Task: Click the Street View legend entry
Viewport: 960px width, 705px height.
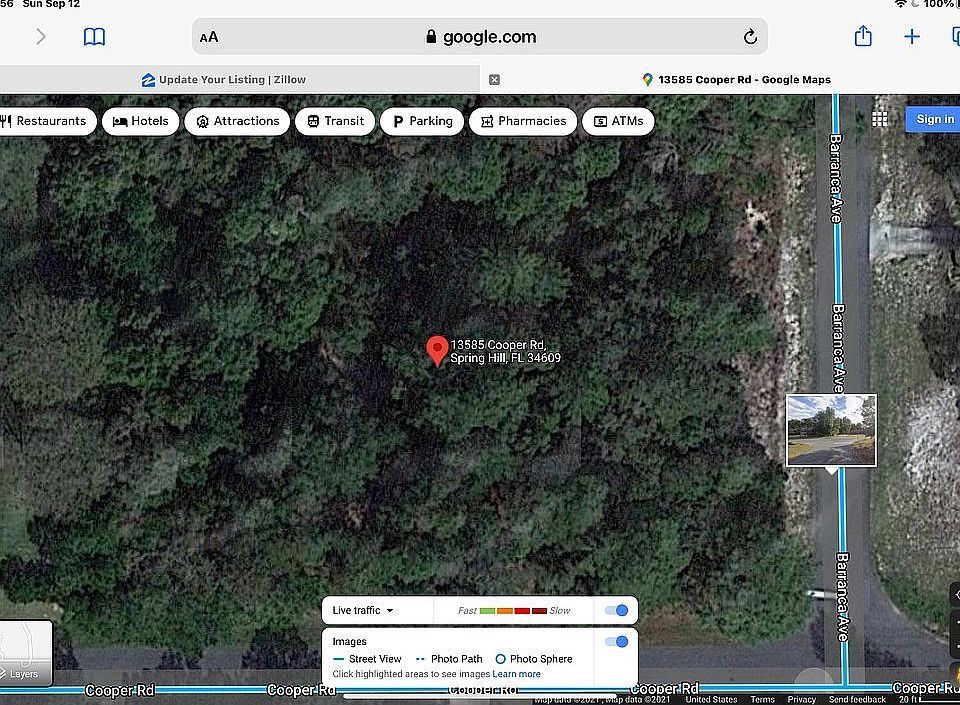Action: [x=367, y=659]
